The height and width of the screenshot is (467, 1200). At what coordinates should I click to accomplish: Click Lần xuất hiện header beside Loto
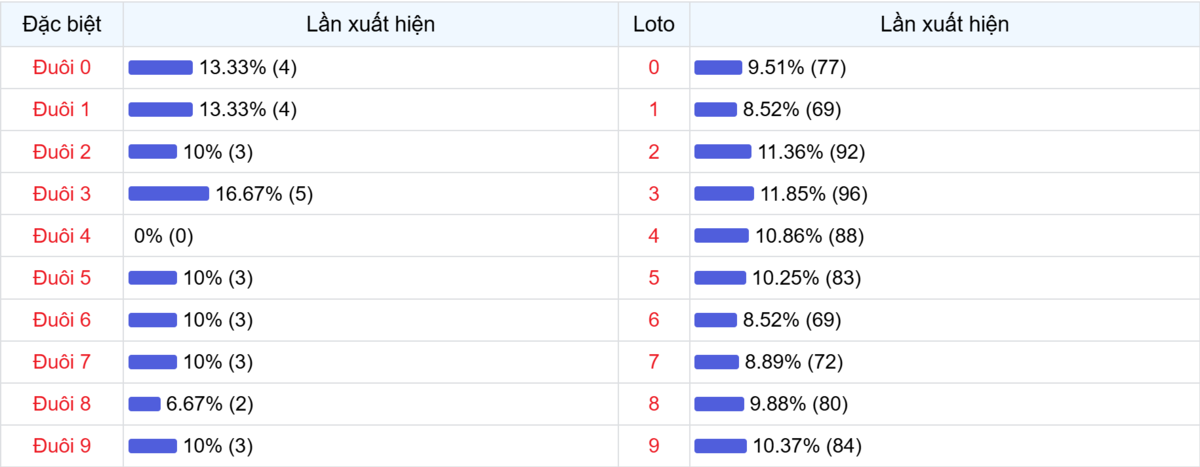tap(944, 24)
